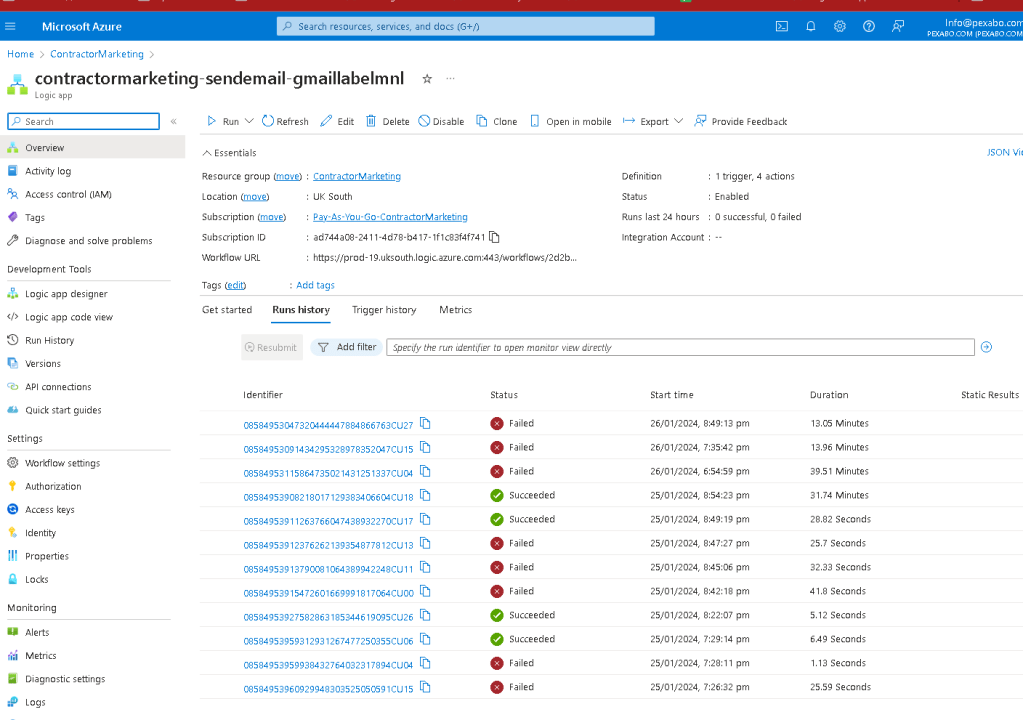Copy identifier of the 8:54:23 pm run
The width and height of the screenshot is (1023, 720).
pyautogui.click(x=425, y=496)
